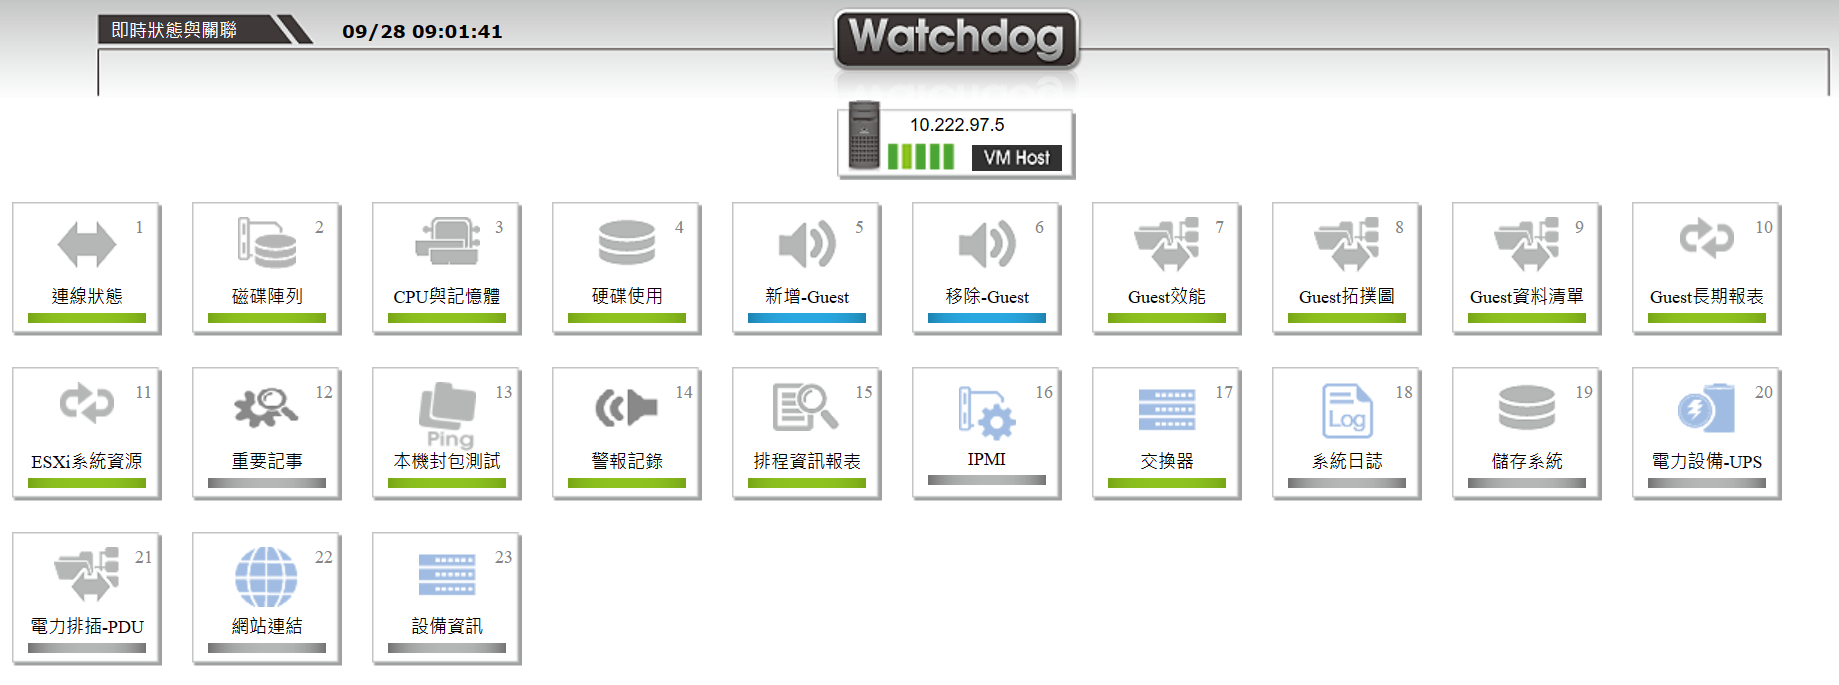The width and height of the screenshot is (1839, 685).
Task: Click the 新增-Guest speaker icon tile
Action: (x=807, y=268)
